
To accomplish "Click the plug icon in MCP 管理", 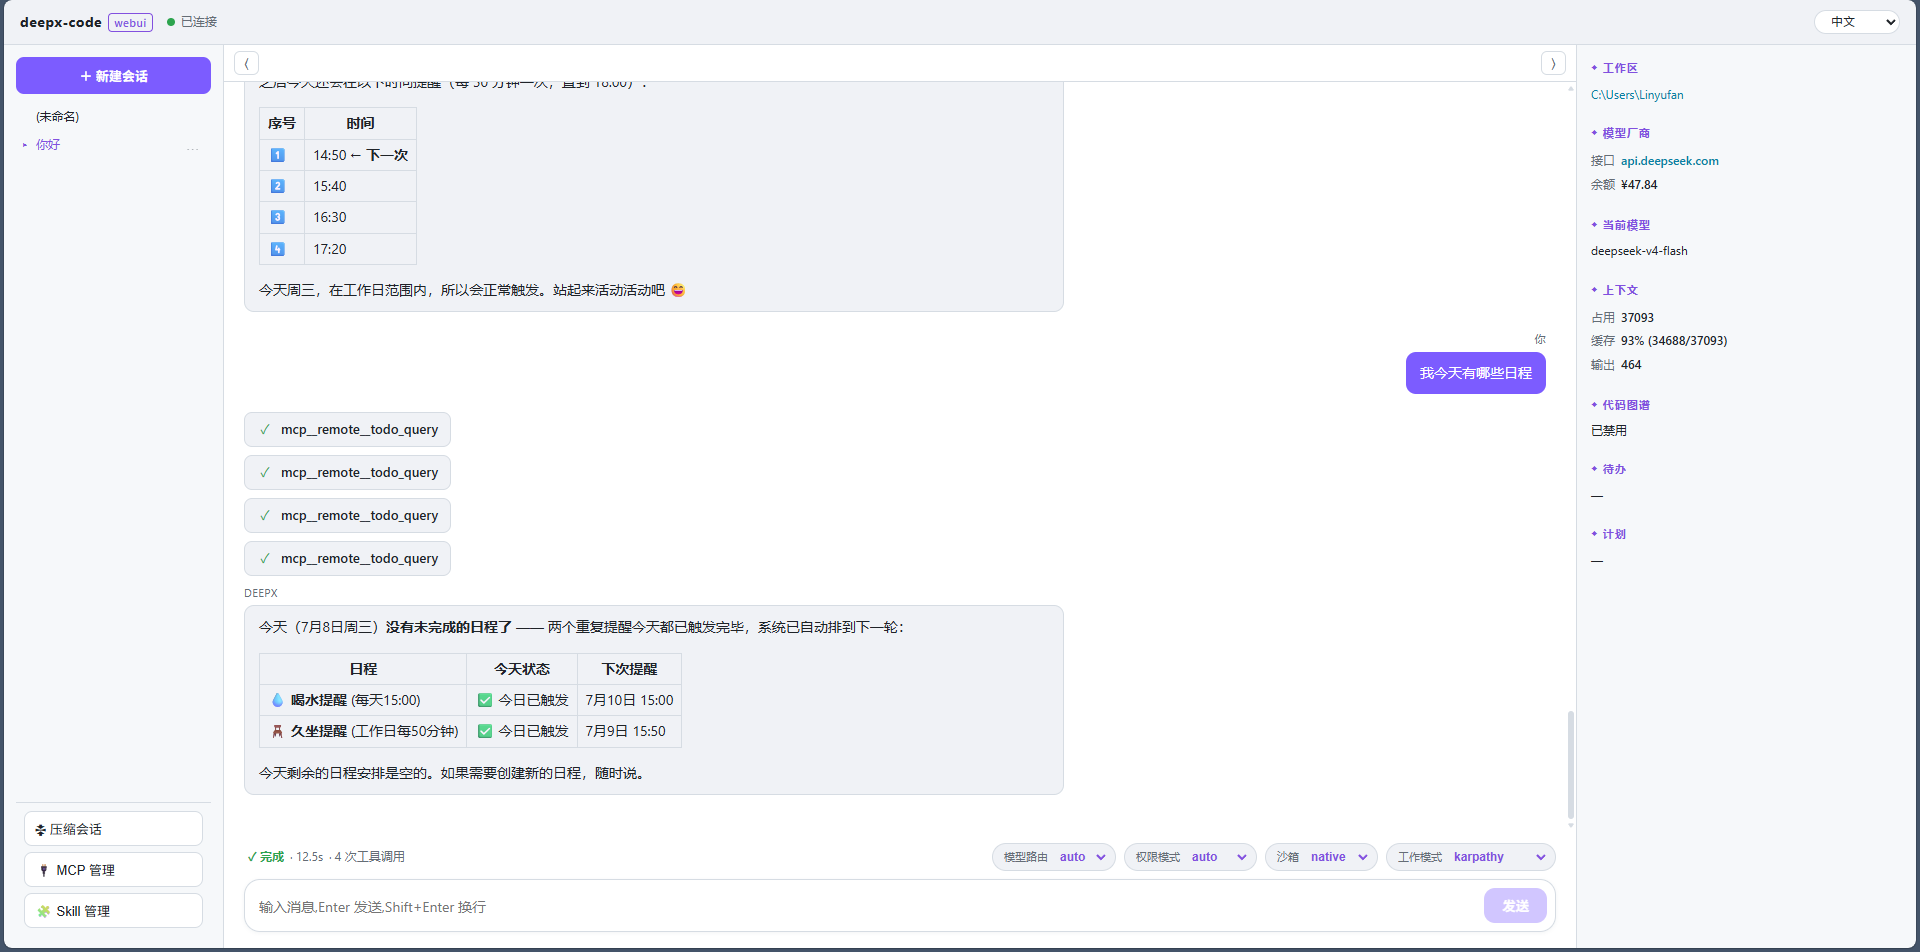I will [x=44, y=871].
